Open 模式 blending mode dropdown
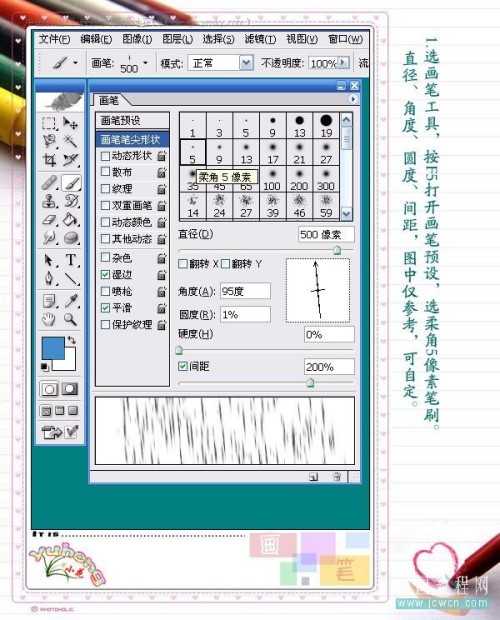The width and height of the screenshot is (500, 620). coord(246,63)
